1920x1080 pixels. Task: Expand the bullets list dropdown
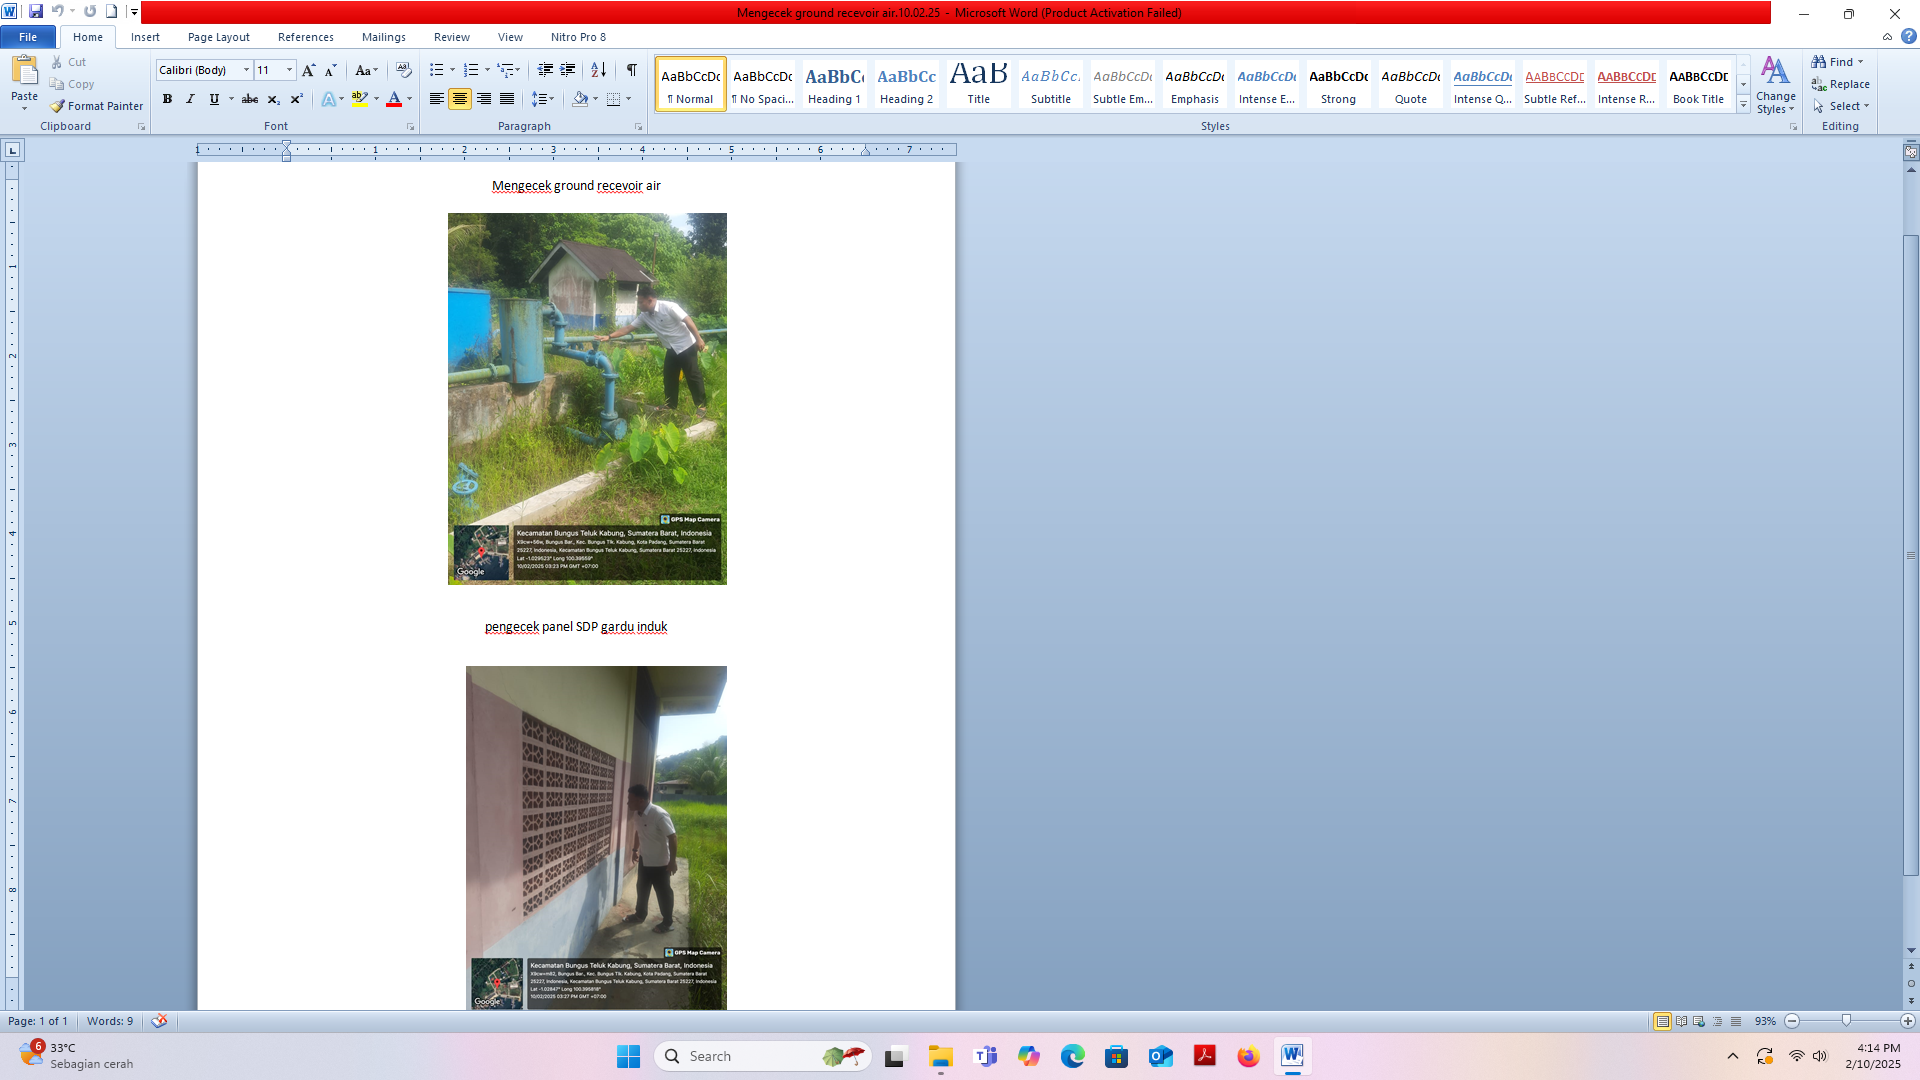452,70
